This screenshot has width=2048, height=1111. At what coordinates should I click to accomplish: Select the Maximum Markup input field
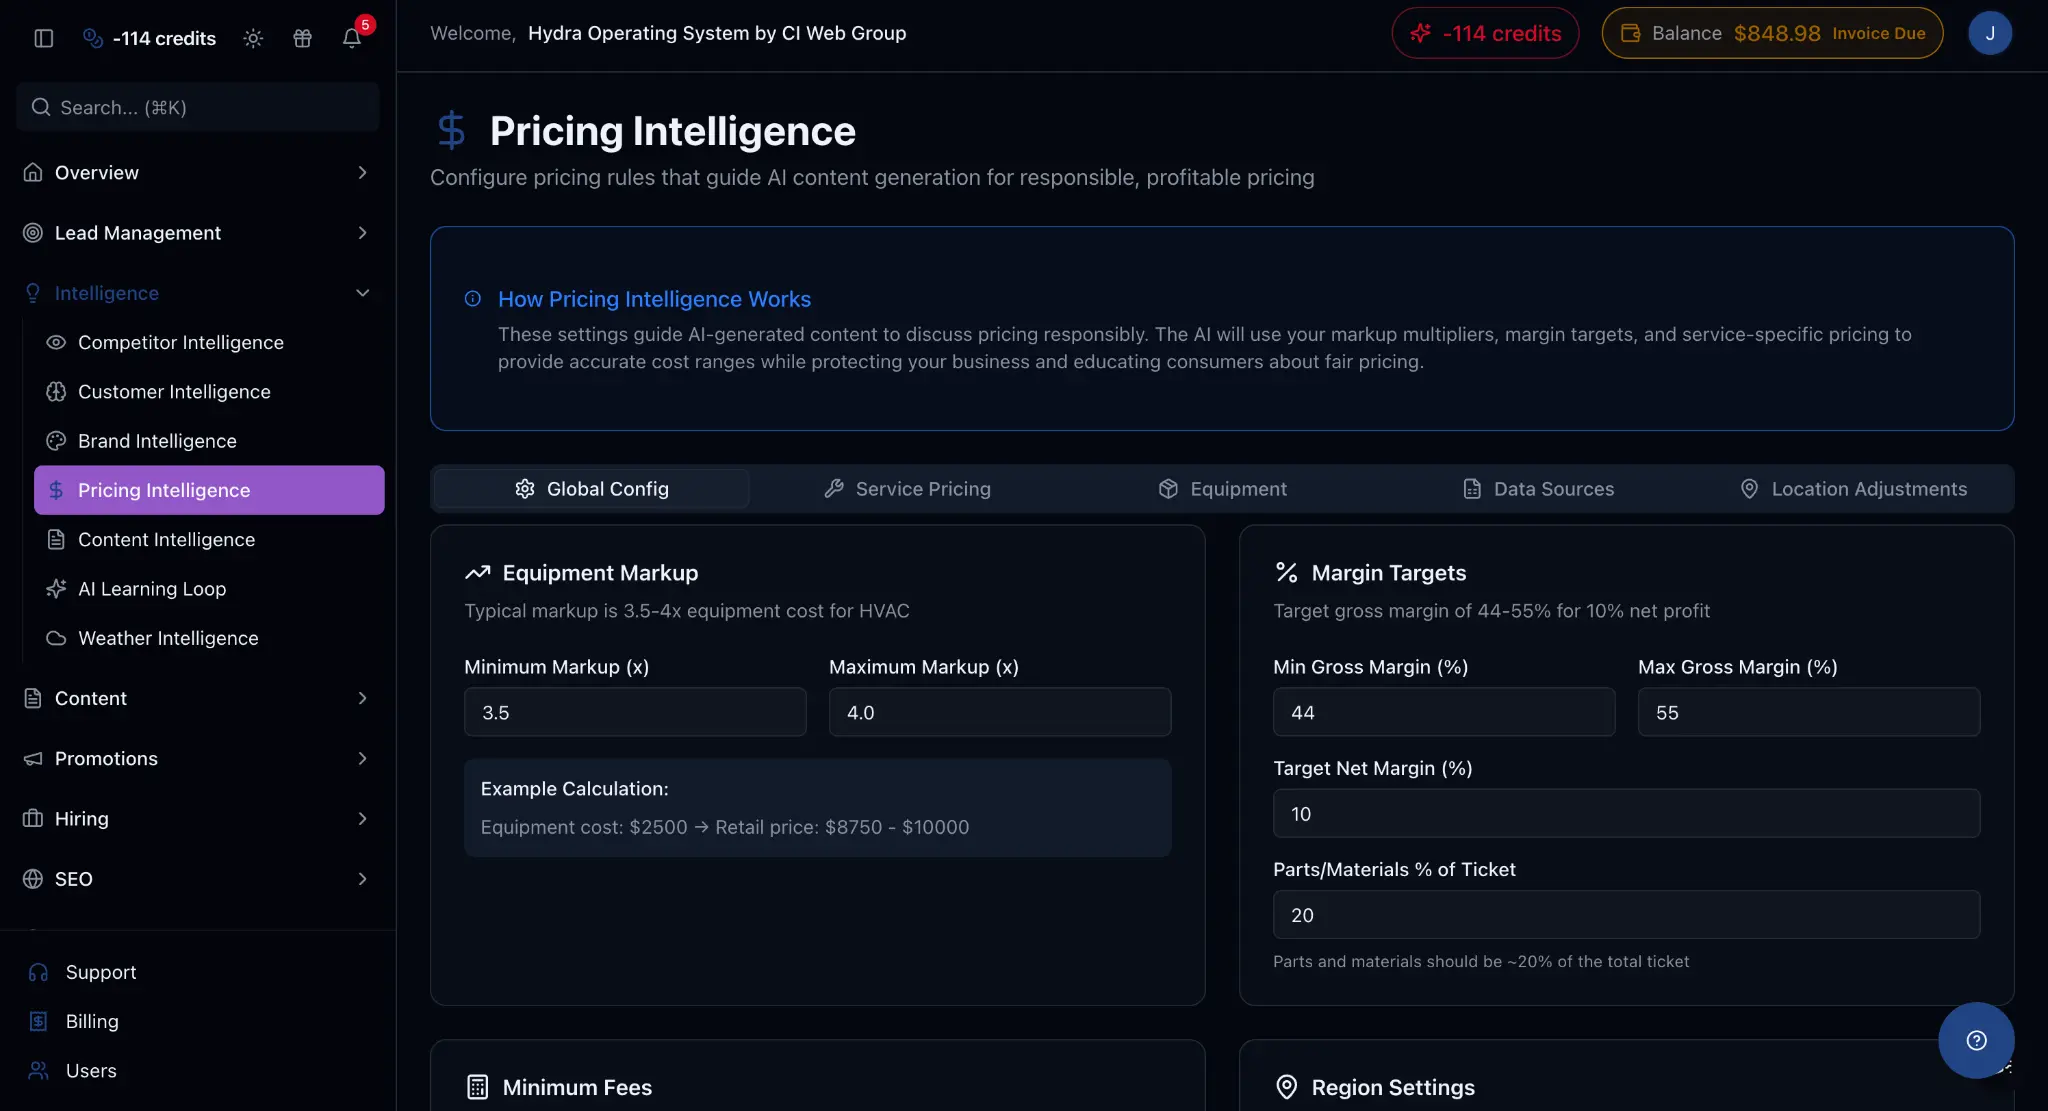[999, 712]
